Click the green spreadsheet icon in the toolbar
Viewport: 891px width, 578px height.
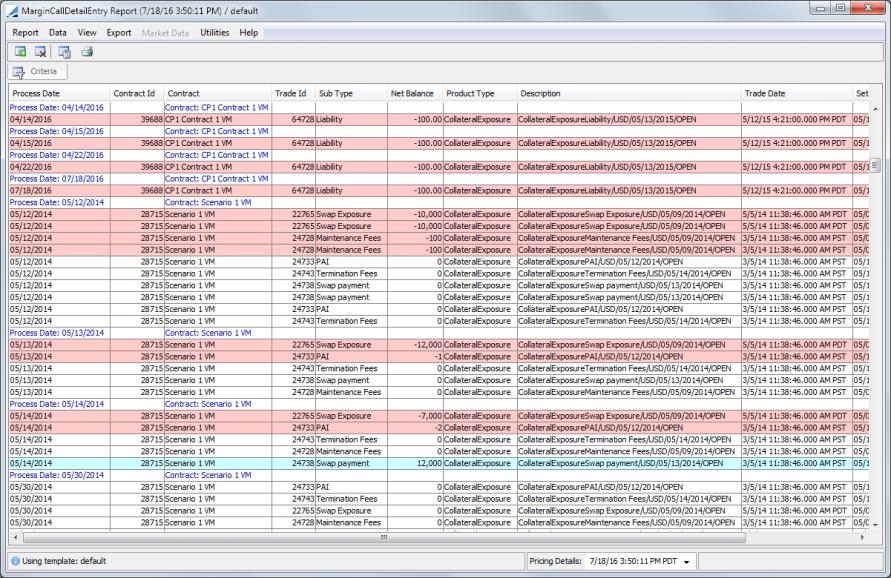tap(20, 52)
